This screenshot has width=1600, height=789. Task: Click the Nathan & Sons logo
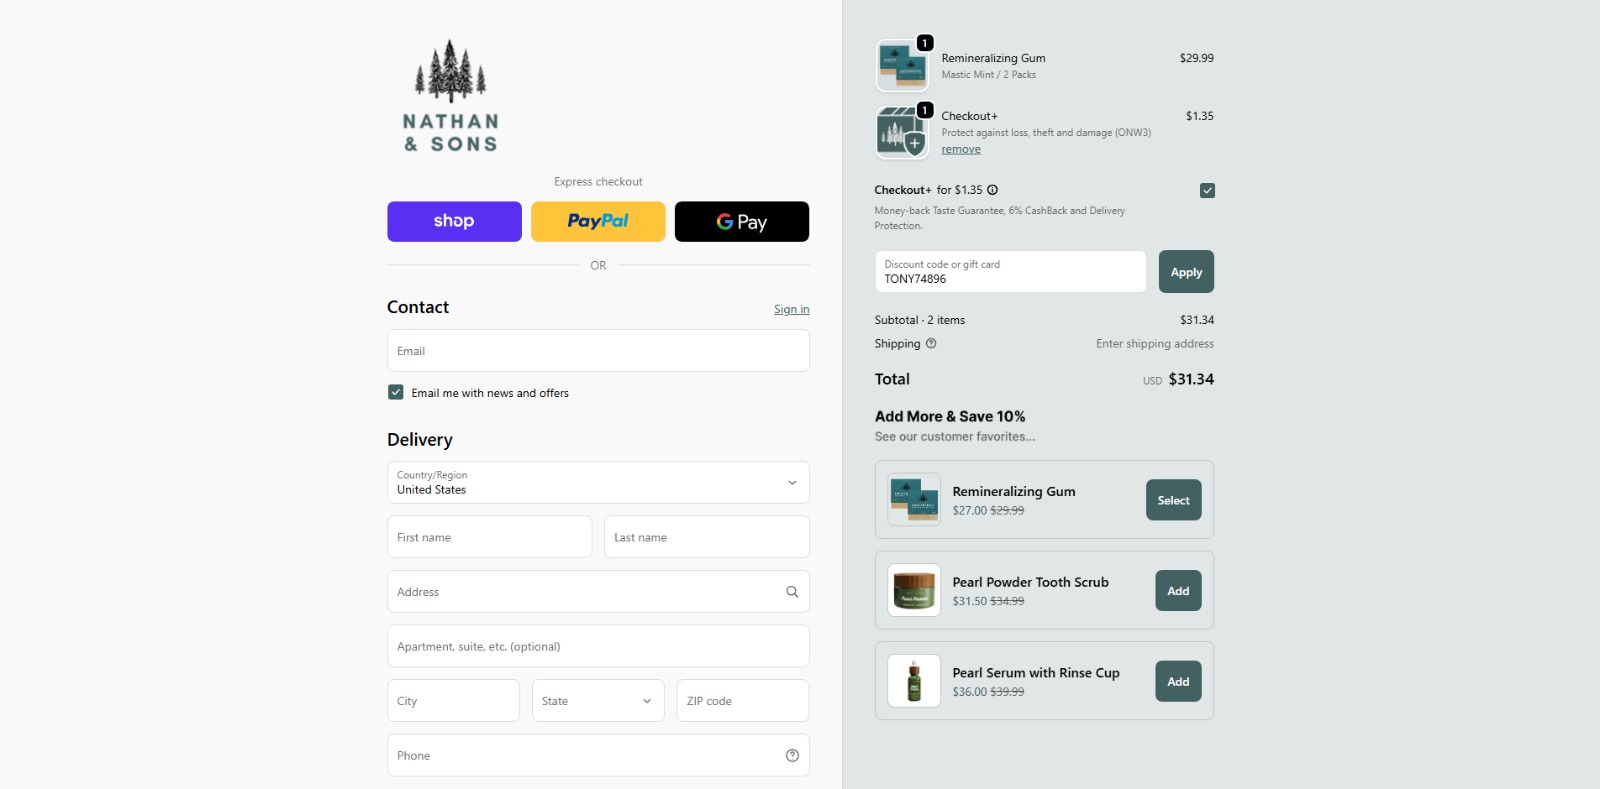(x=450, y=97)
